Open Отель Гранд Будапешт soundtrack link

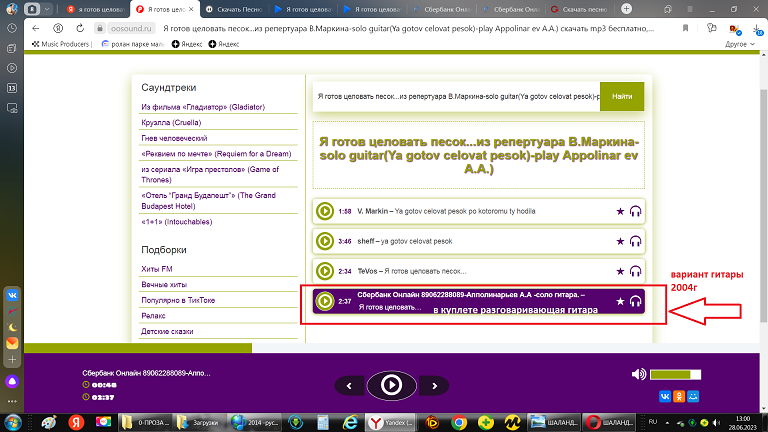point(208,200)
